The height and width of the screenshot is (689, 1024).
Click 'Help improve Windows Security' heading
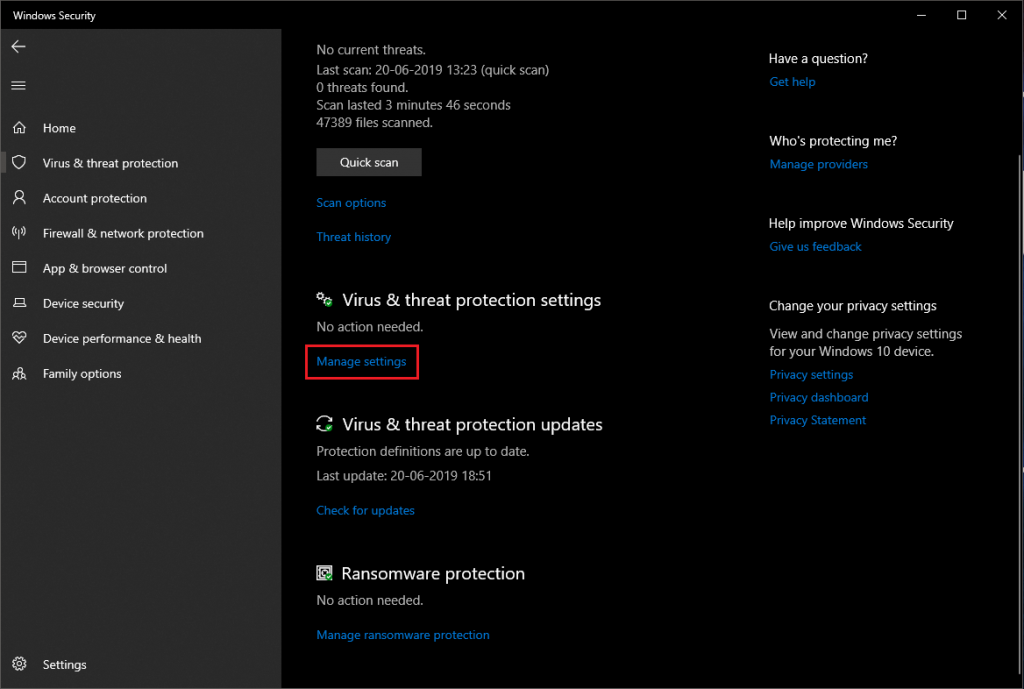pos(861,223)
